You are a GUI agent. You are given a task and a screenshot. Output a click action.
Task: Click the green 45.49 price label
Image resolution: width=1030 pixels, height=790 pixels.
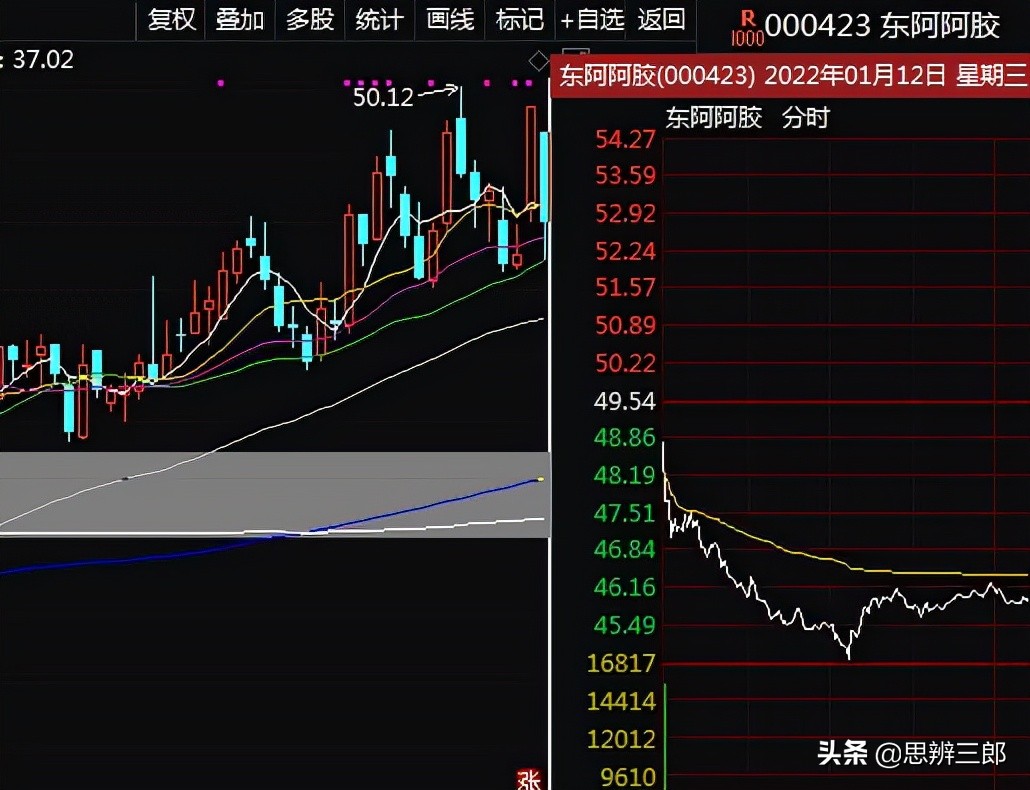pyautogui.click(x=625, y=625)
